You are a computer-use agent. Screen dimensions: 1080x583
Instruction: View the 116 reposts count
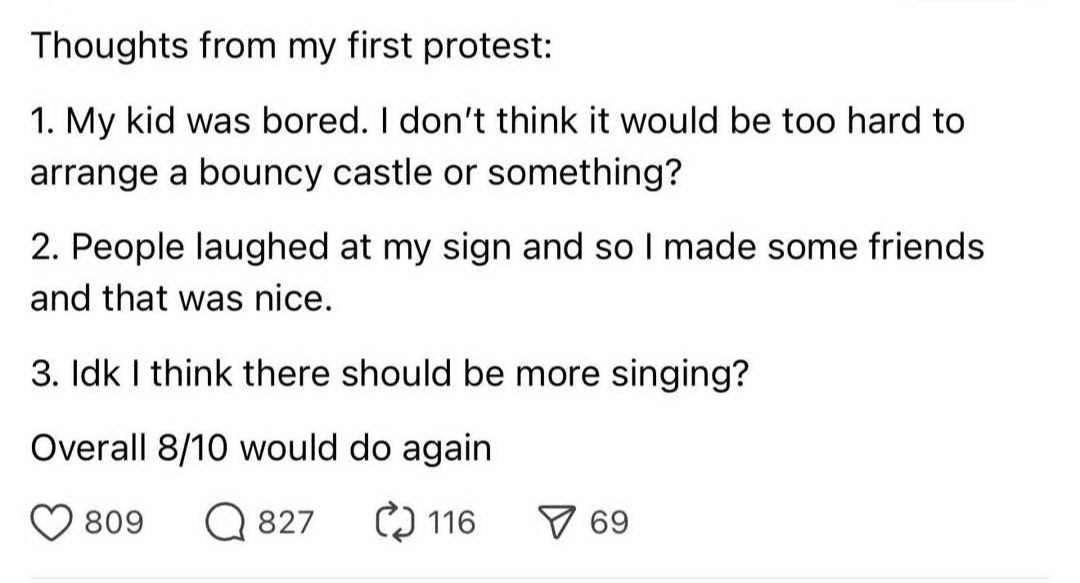coord(451,522)
